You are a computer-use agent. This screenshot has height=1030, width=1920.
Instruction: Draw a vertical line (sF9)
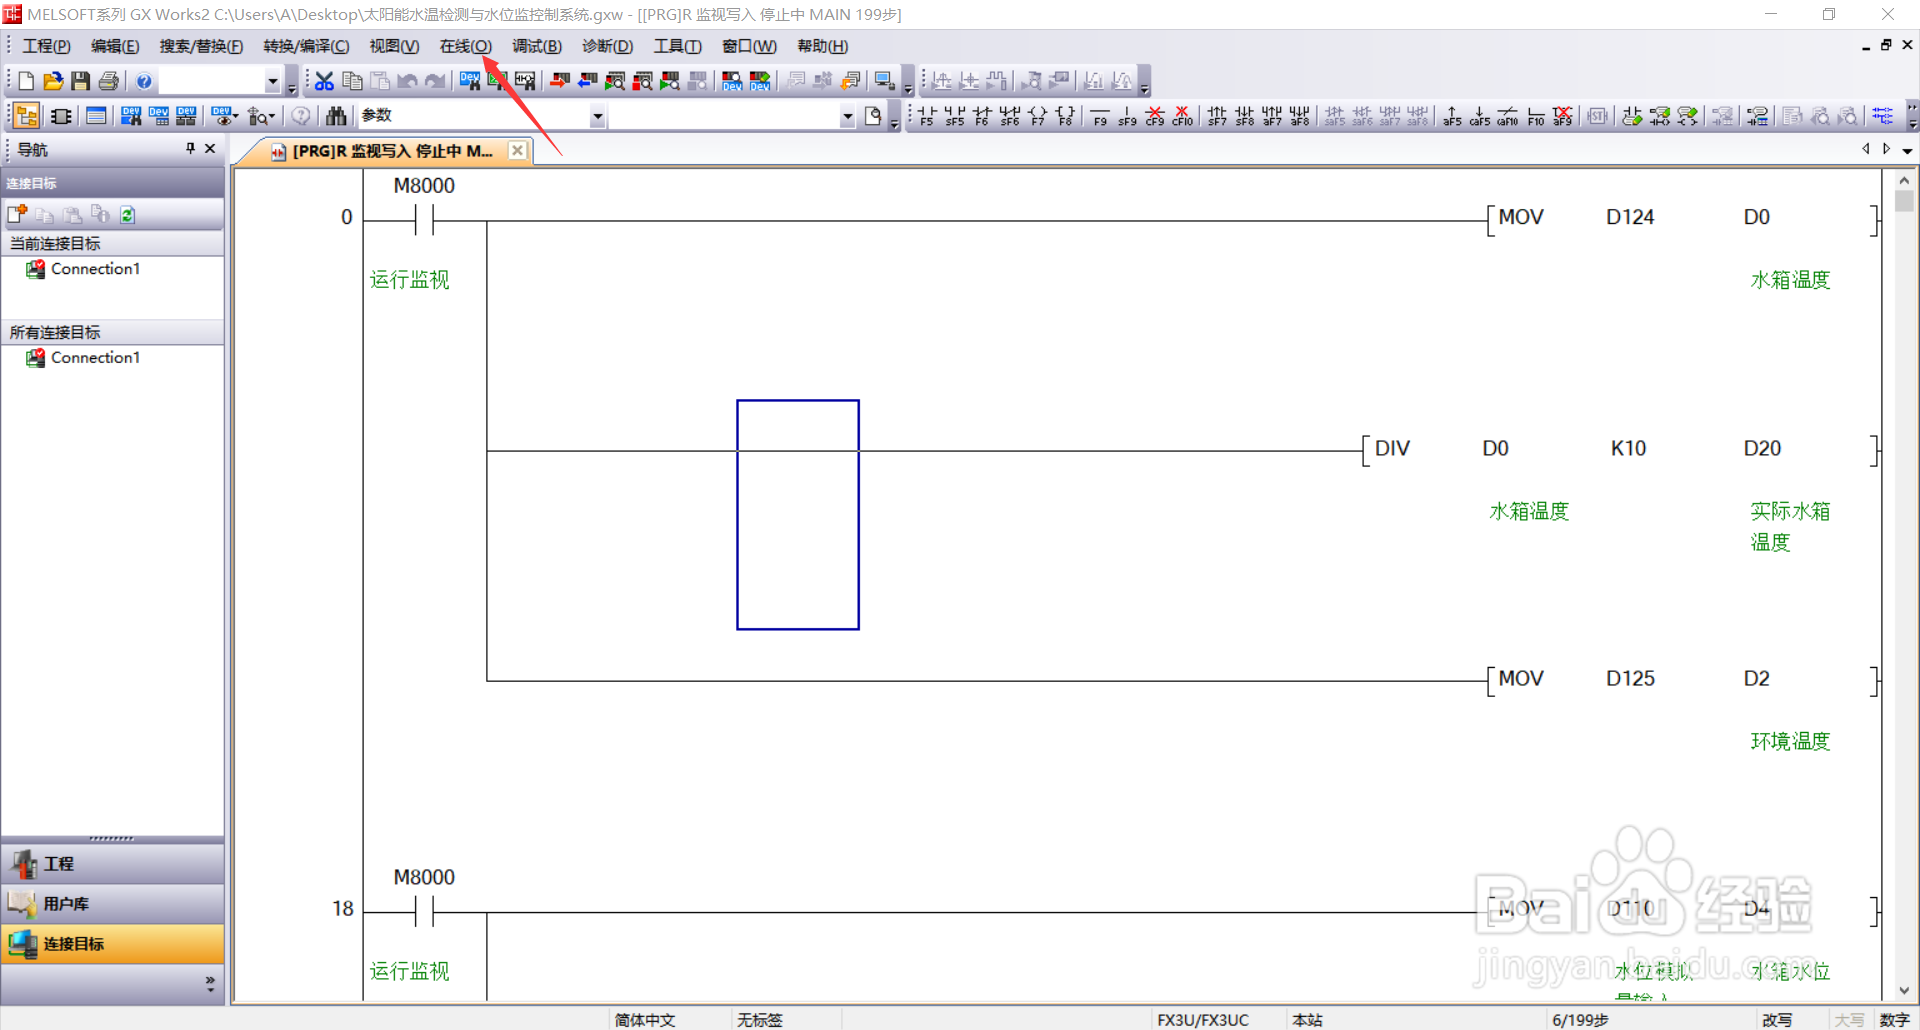click(x=1127, y=116)
